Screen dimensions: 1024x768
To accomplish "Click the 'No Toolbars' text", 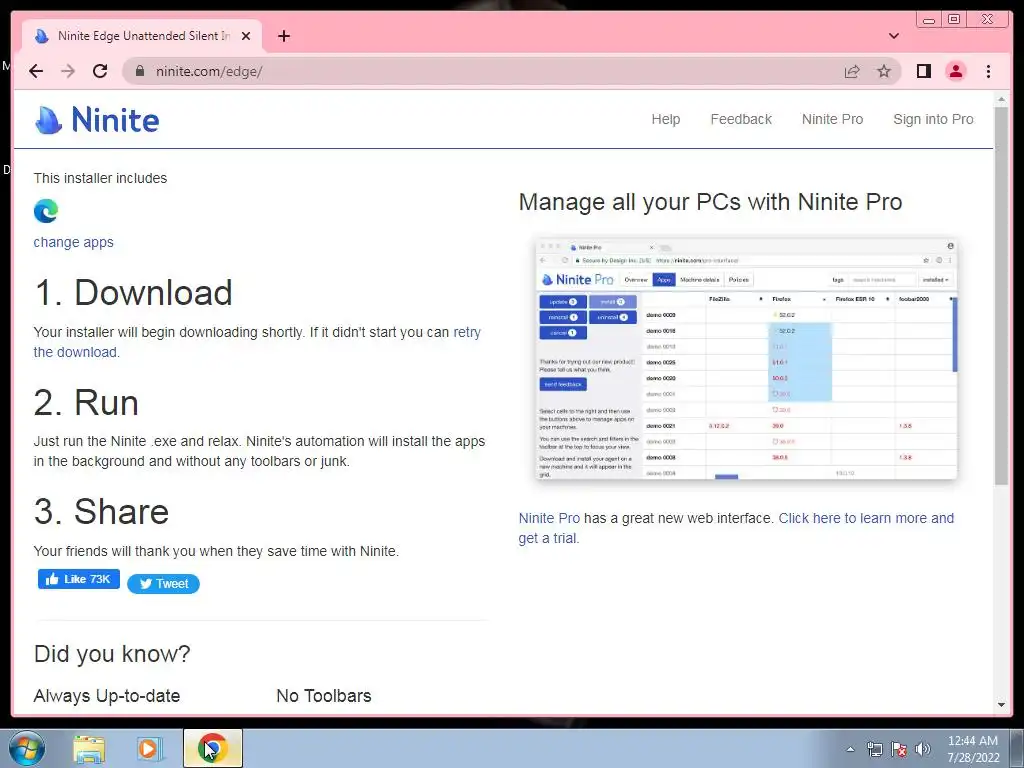I will (323, 696).
